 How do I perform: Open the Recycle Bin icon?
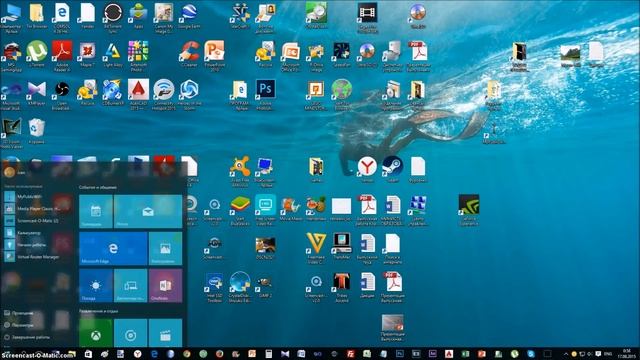coord(37,131)
